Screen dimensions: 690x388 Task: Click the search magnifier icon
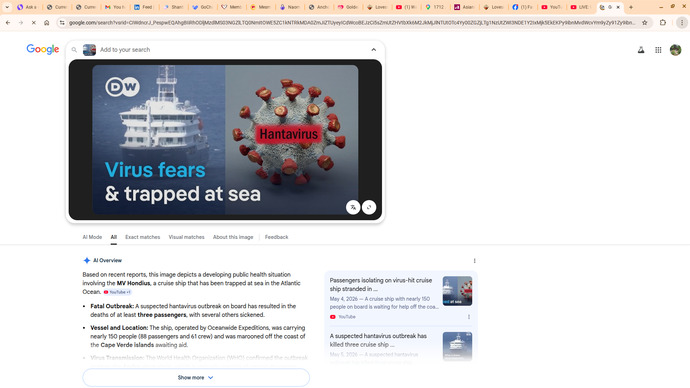(74, 50)
